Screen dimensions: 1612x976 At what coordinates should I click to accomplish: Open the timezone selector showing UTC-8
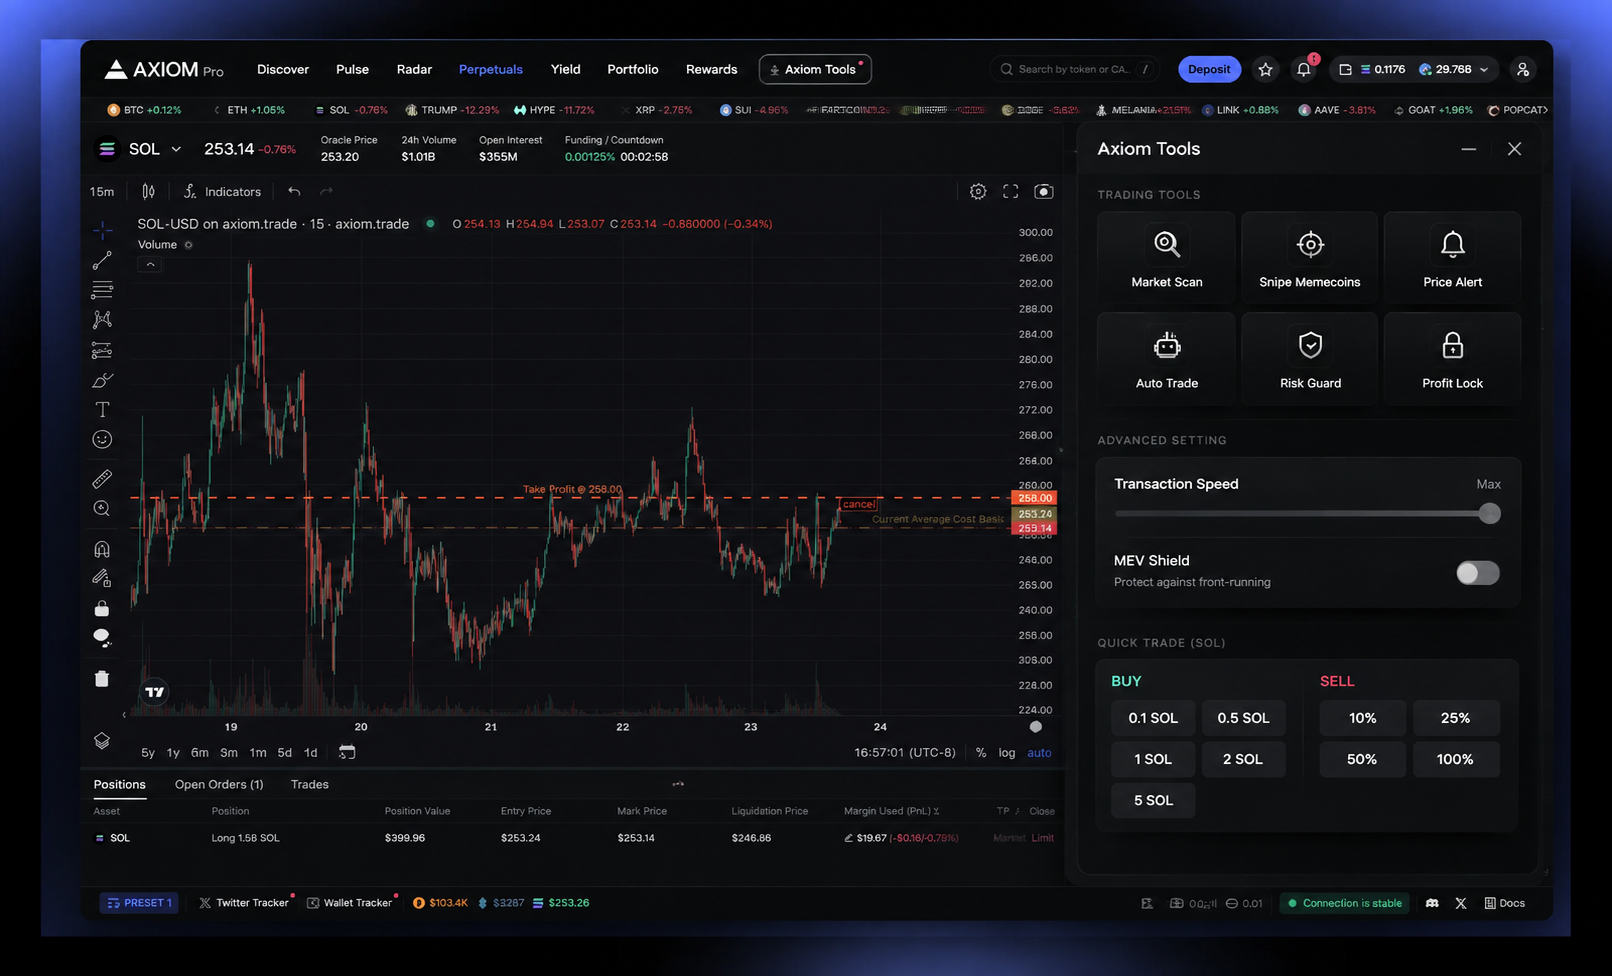point(905,753)
